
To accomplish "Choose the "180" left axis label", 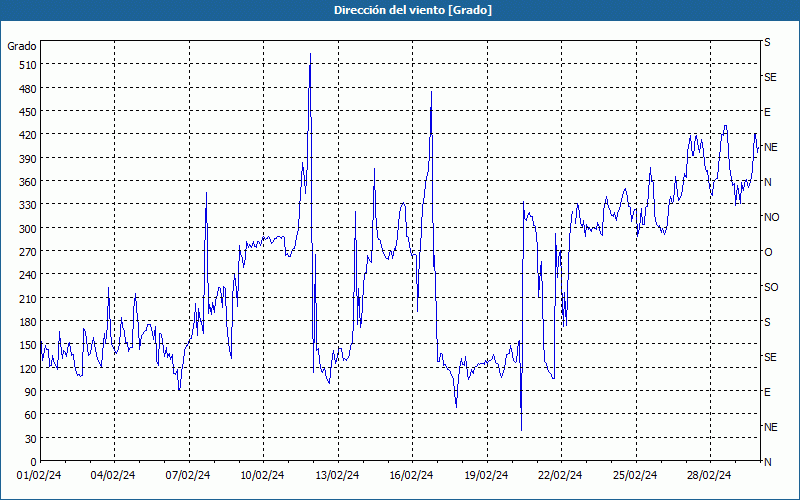I will [28, 322].
